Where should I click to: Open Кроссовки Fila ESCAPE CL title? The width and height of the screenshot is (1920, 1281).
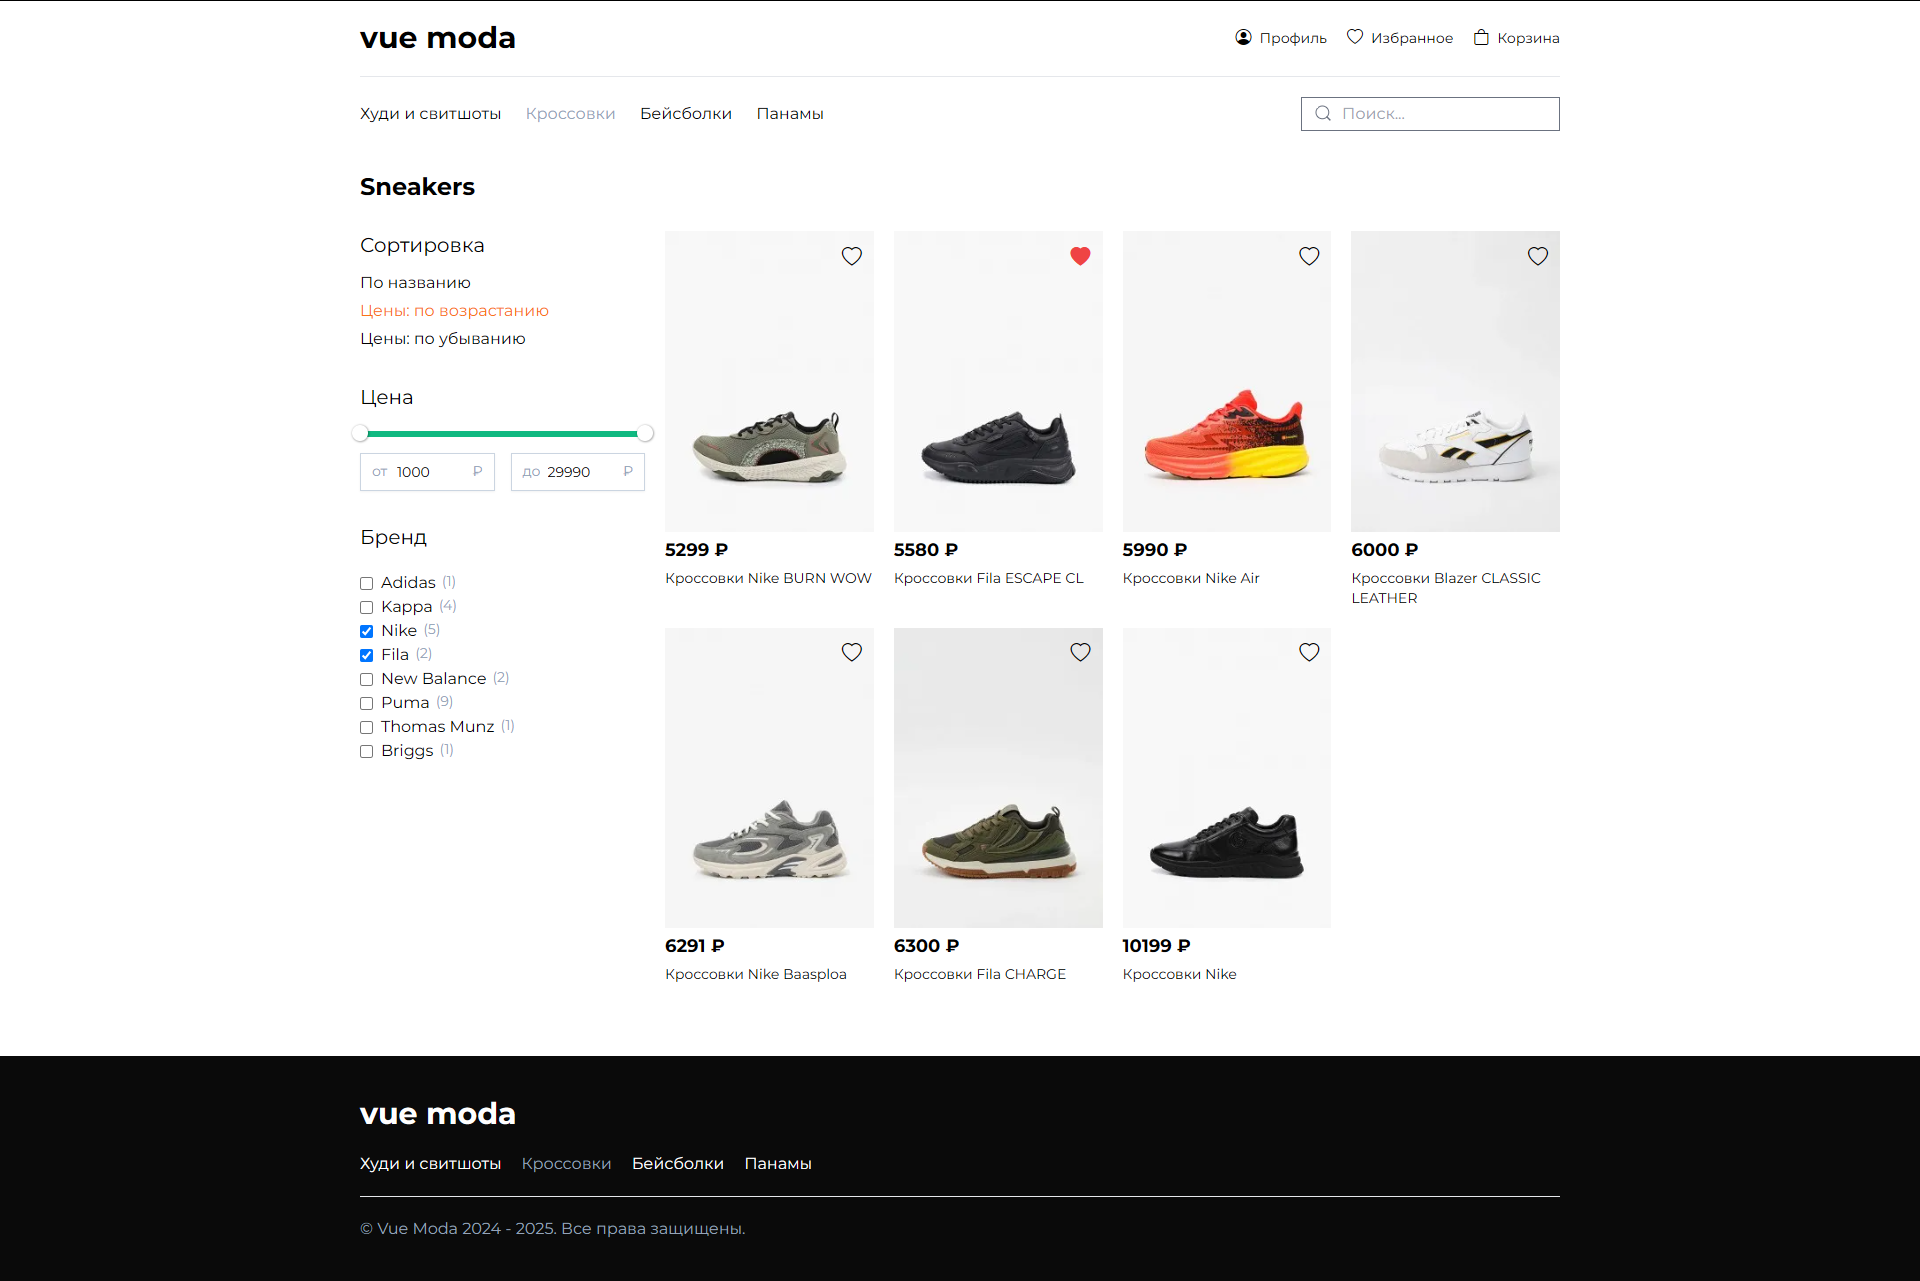tap(989, 578)
